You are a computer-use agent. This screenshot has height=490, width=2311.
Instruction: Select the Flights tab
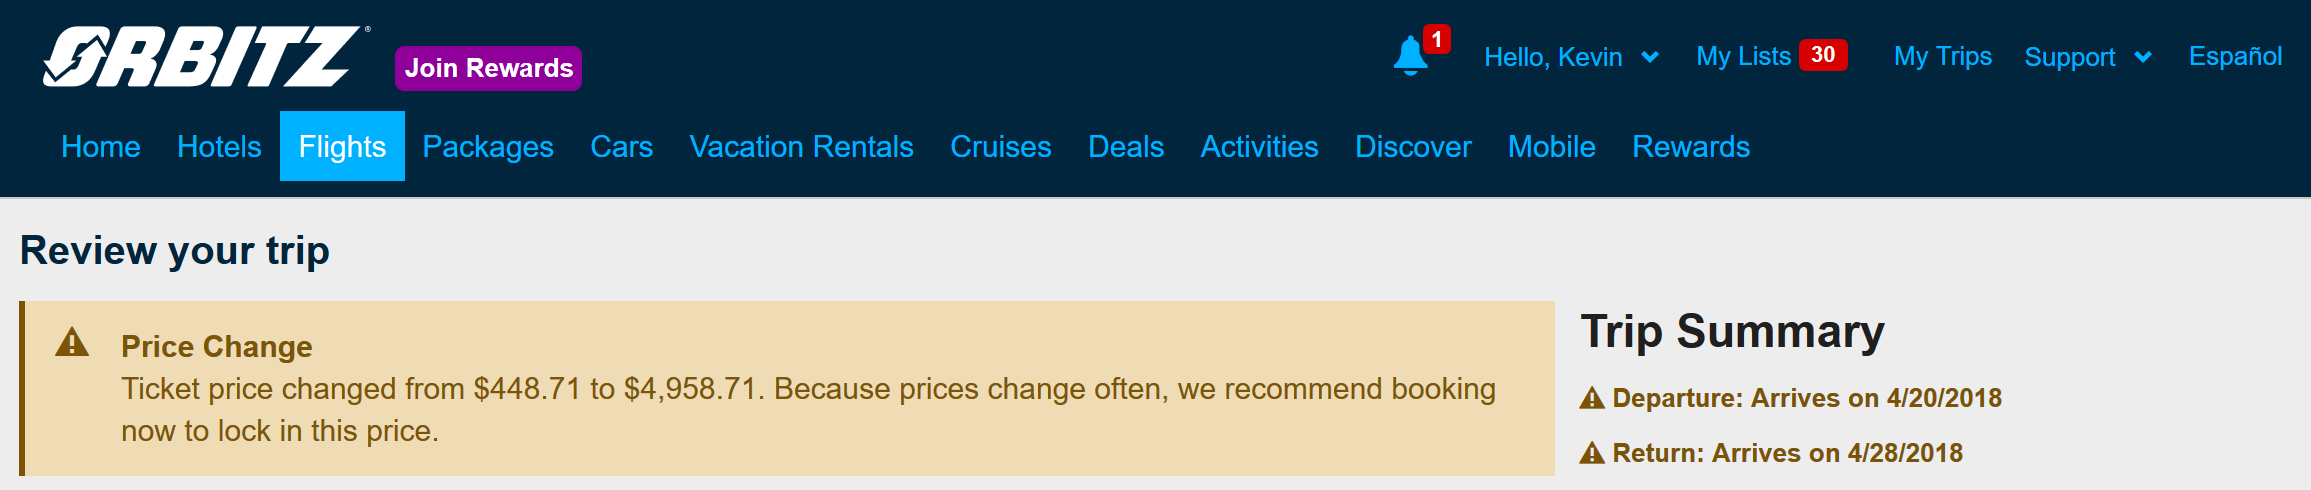342,146
